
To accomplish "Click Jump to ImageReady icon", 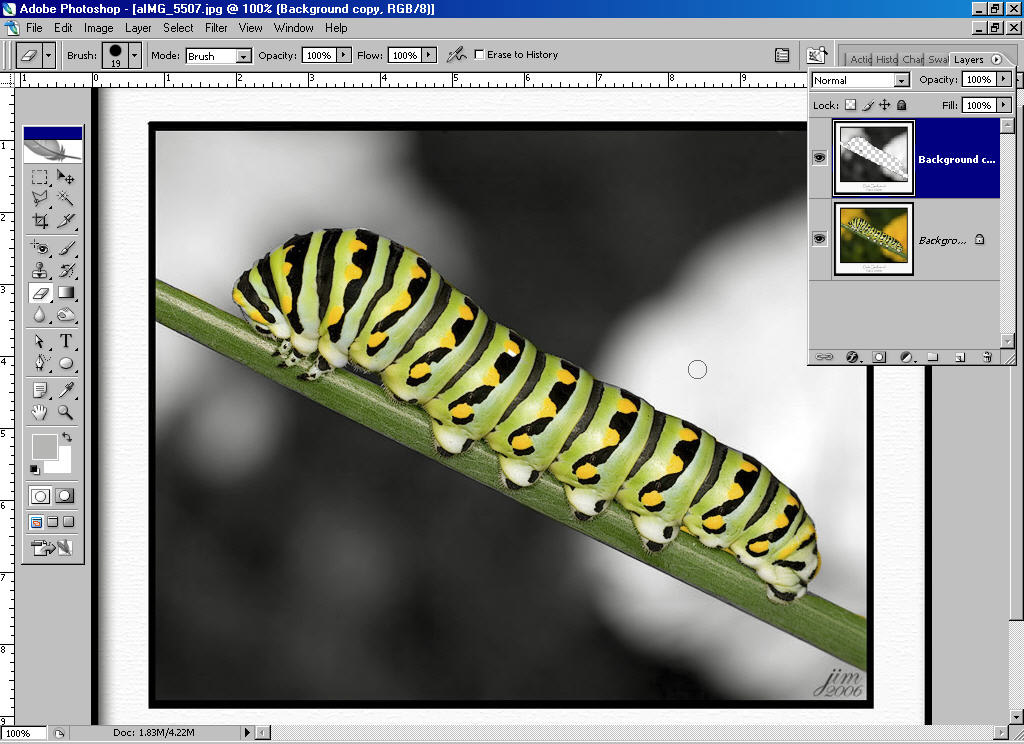I will pos(52,547).
